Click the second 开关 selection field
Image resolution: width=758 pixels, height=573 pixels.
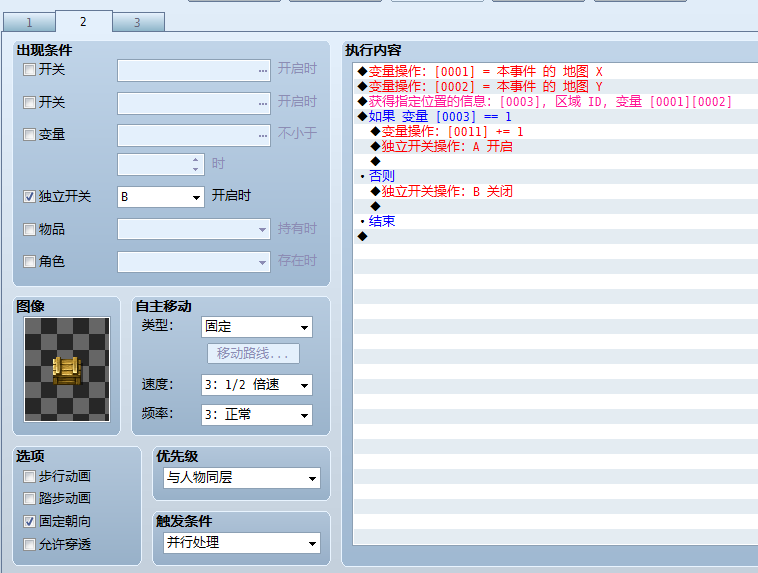pos(194,103)
